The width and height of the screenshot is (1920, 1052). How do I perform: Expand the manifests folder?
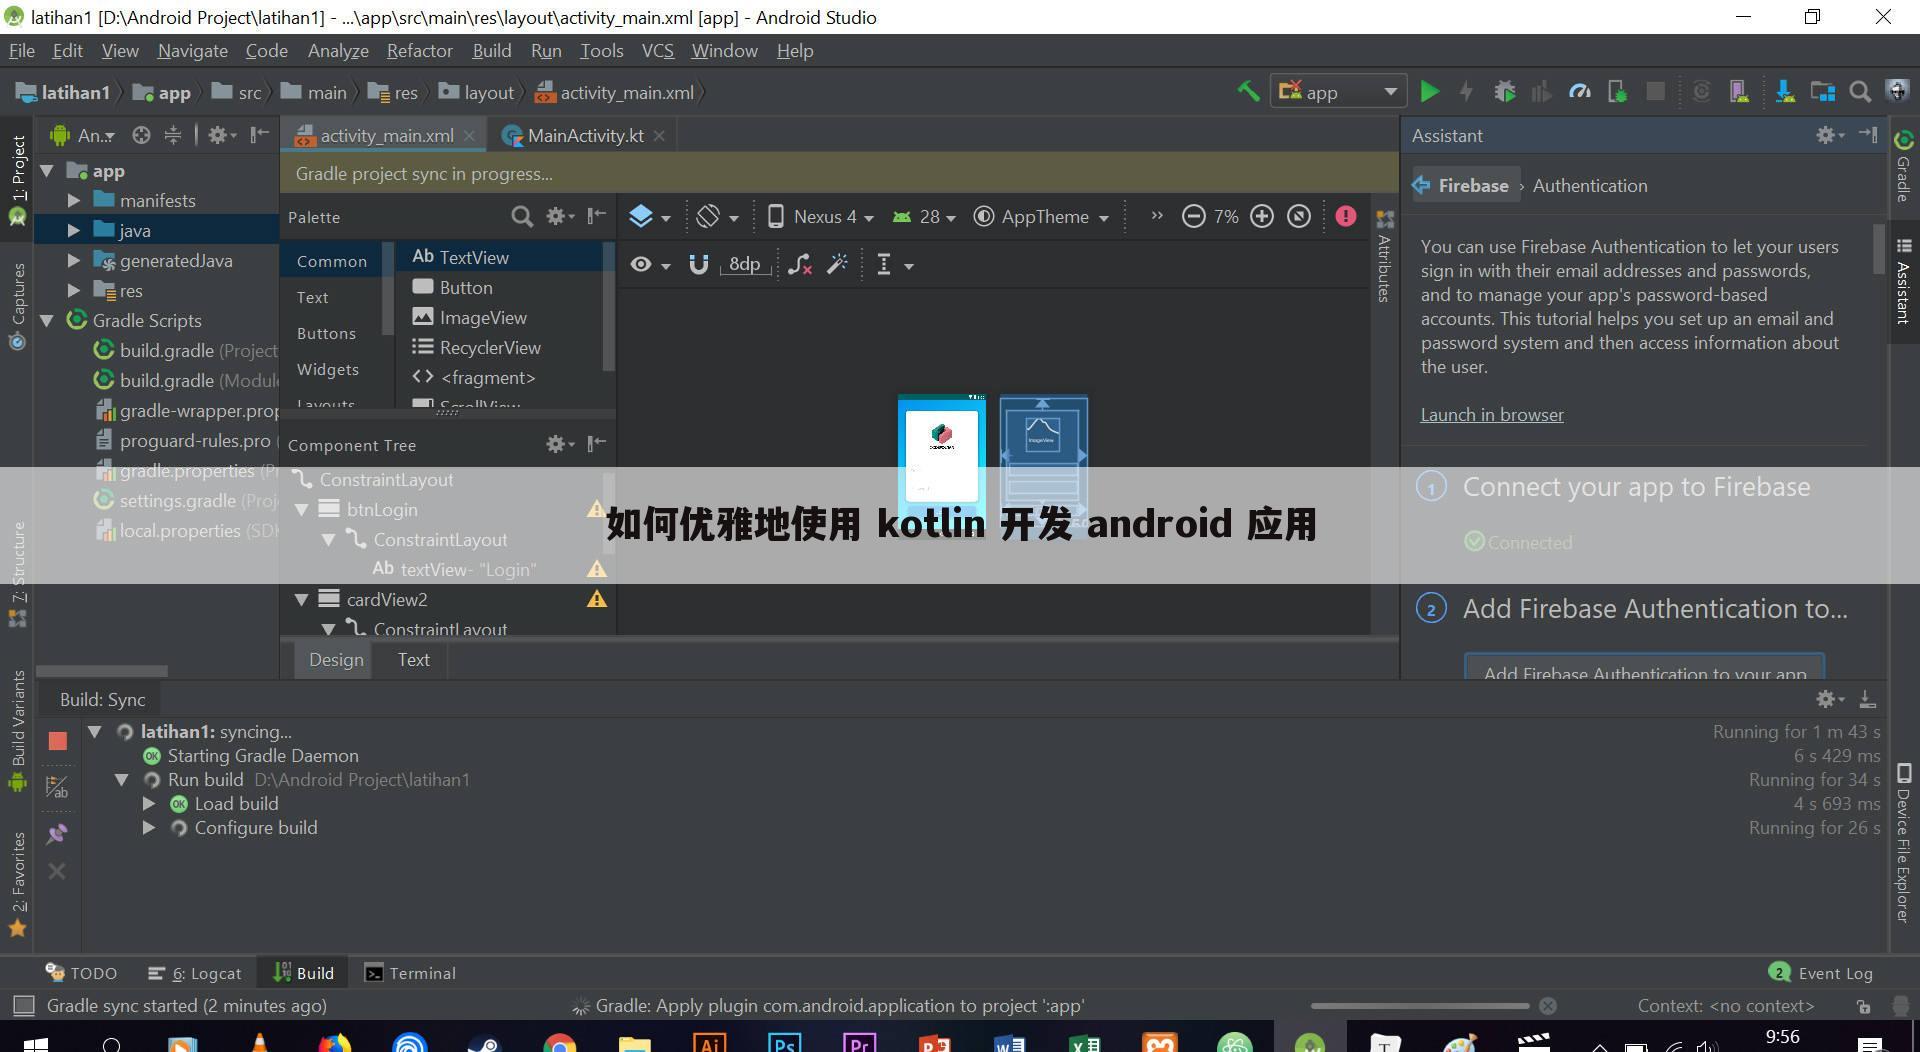[73, 201]
